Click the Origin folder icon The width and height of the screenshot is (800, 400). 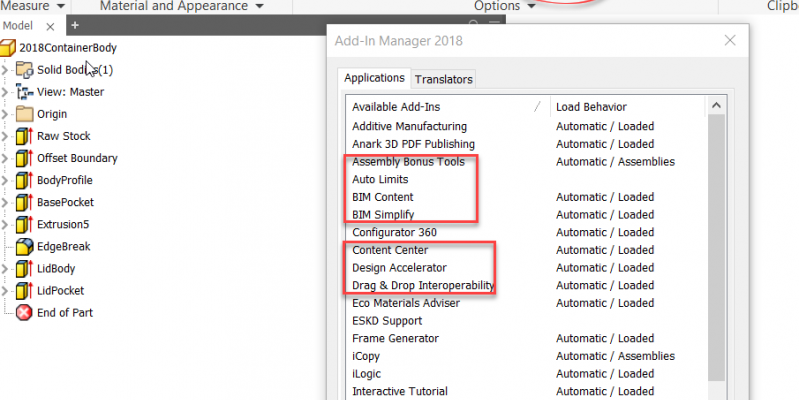(x=25, y=114)
